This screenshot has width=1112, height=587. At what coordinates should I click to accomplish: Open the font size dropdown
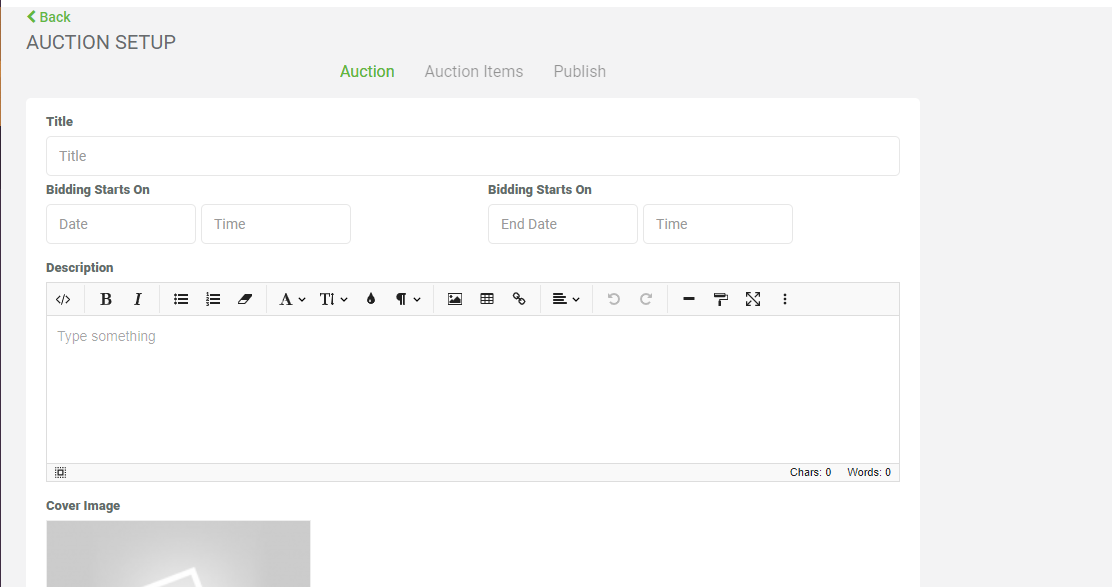(x=333, y=299)
